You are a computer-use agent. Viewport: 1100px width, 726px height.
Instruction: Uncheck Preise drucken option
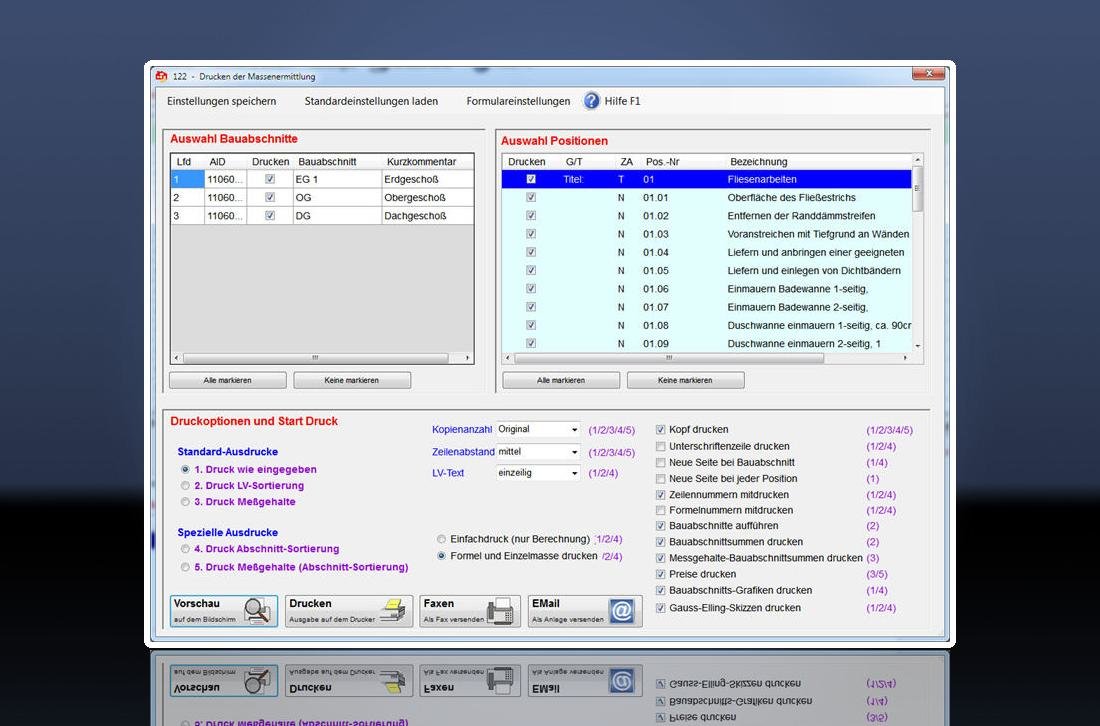click(x=661, y=574)
